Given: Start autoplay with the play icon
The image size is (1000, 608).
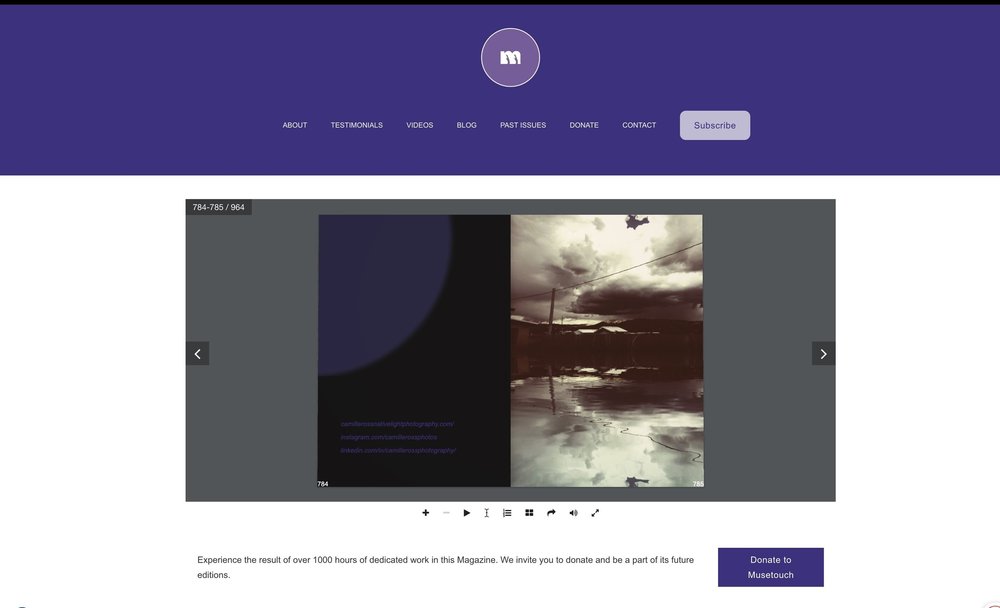Looking at the screenshot, I should (466, 513).
